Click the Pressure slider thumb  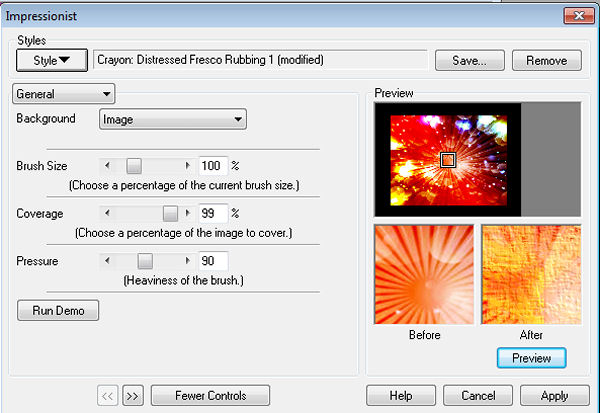pyautogui.click(x=145, y=261)
